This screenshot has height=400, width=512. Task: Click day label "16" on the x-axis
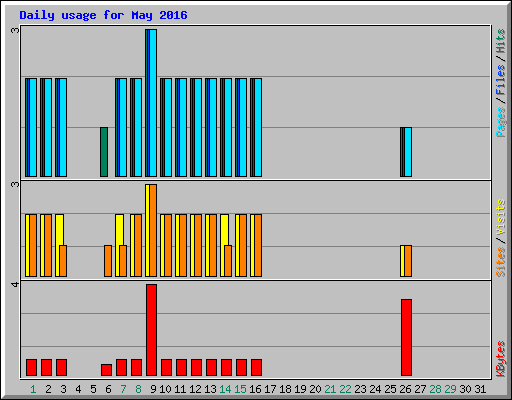[255, 389]
